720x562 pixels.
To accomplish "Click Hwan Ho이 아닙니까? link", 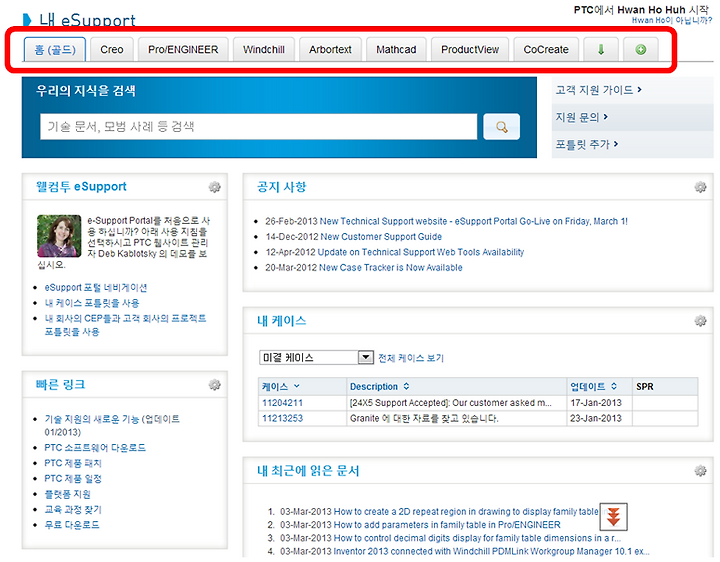I will (x=672, y=20).
